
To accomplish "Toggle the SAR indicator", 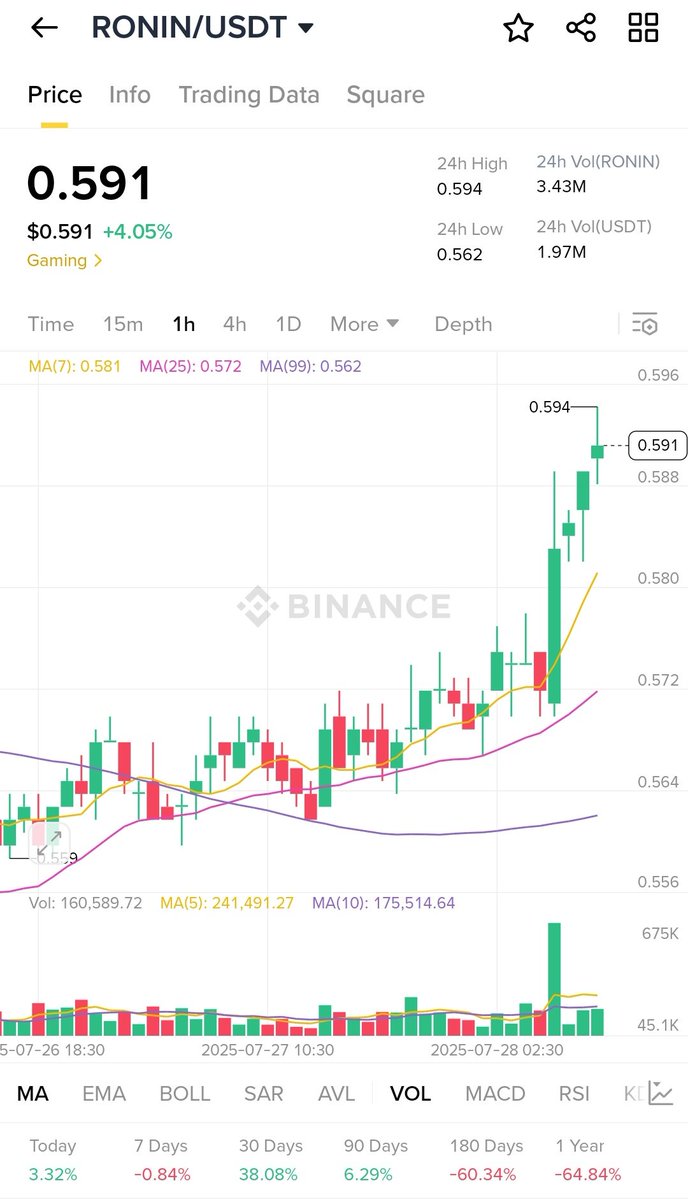I will click(x=264, y=1093).
